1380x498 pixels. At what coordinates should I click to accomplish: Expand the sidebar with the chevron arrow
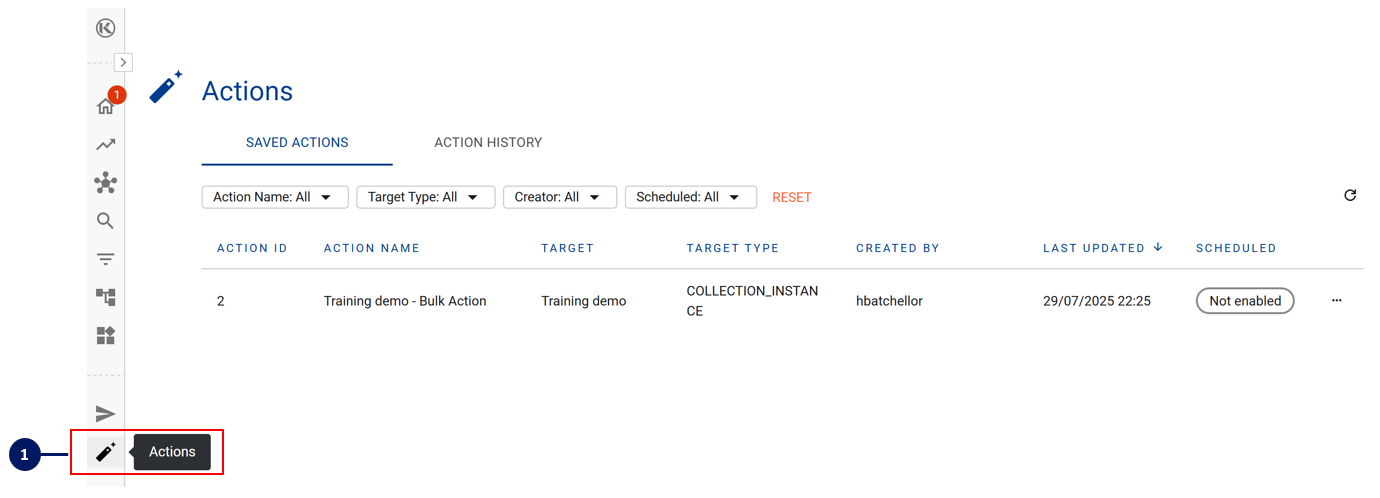pos(123,62)
